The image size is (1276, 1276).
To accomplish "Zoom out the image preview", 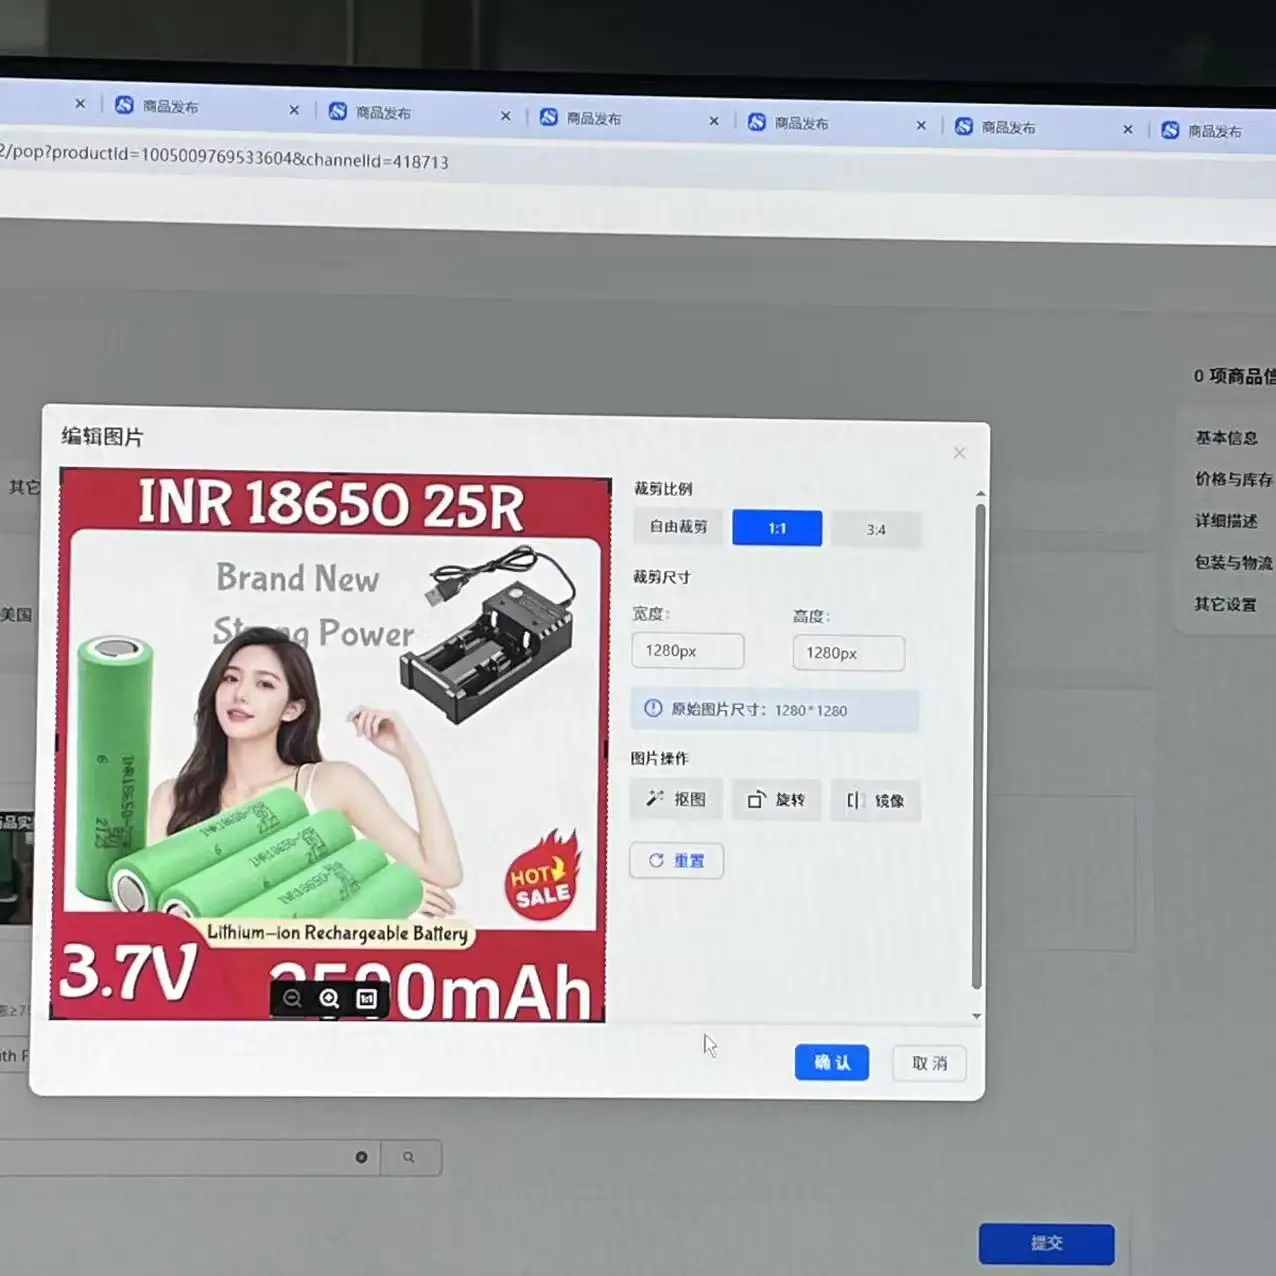I will tap(292, 998).
